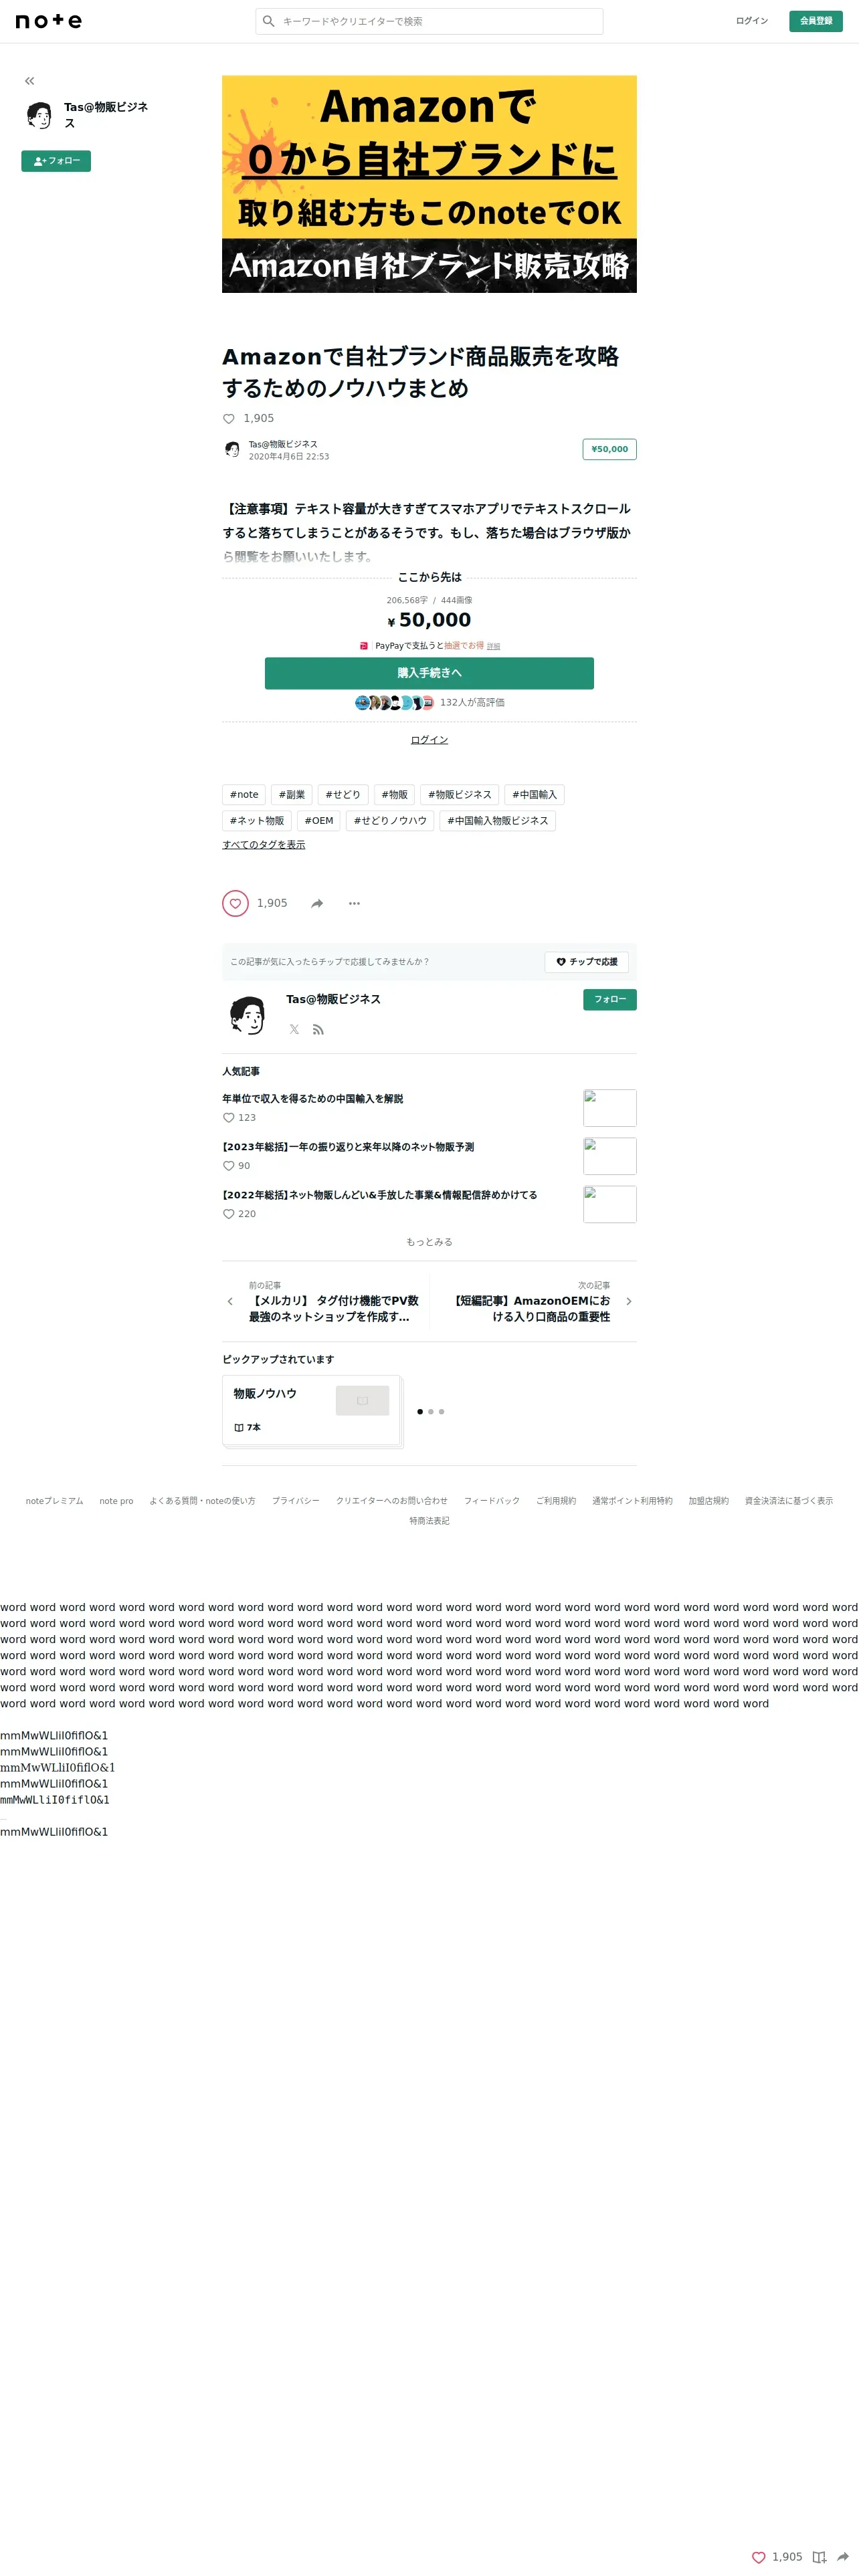This screenshot has height=2576, width=859.
Task: Toggle the circled like heart button
Action: tap(235, 903)
